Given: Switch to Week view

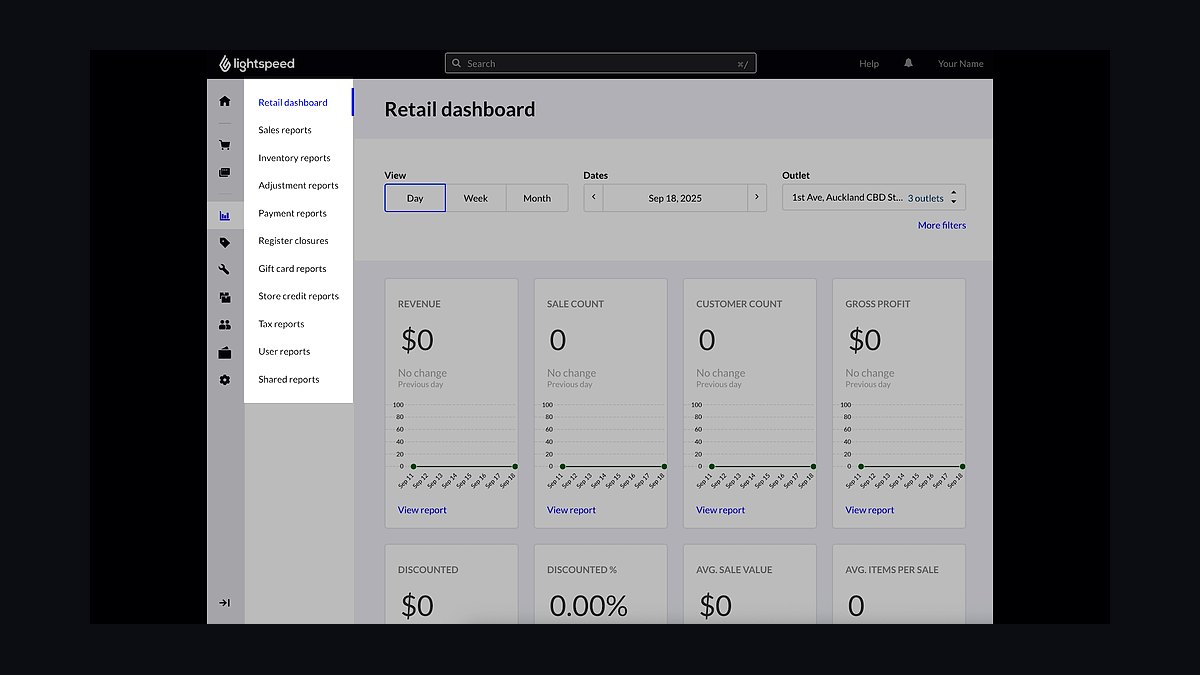Looking at the screenshot, I should [x=476, y=198].
